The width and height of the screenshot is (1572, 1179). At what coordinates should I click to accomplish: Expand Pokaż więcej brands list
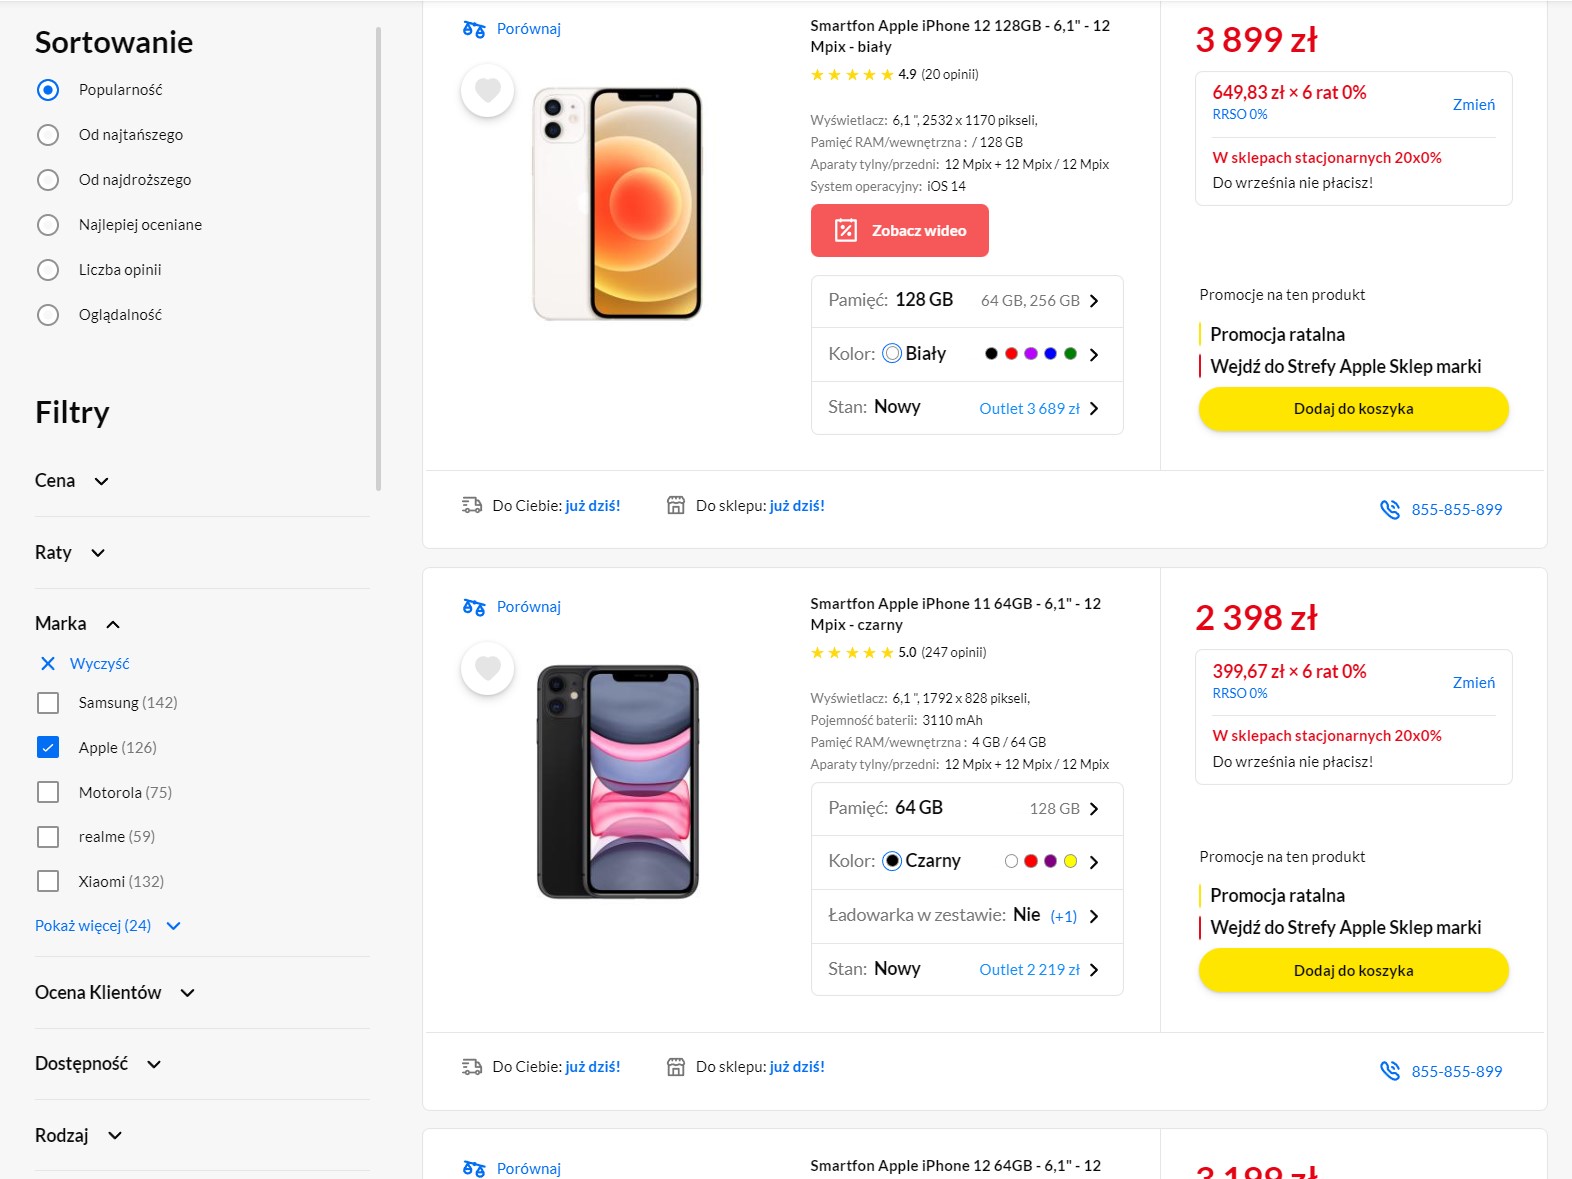pos(108,926)
